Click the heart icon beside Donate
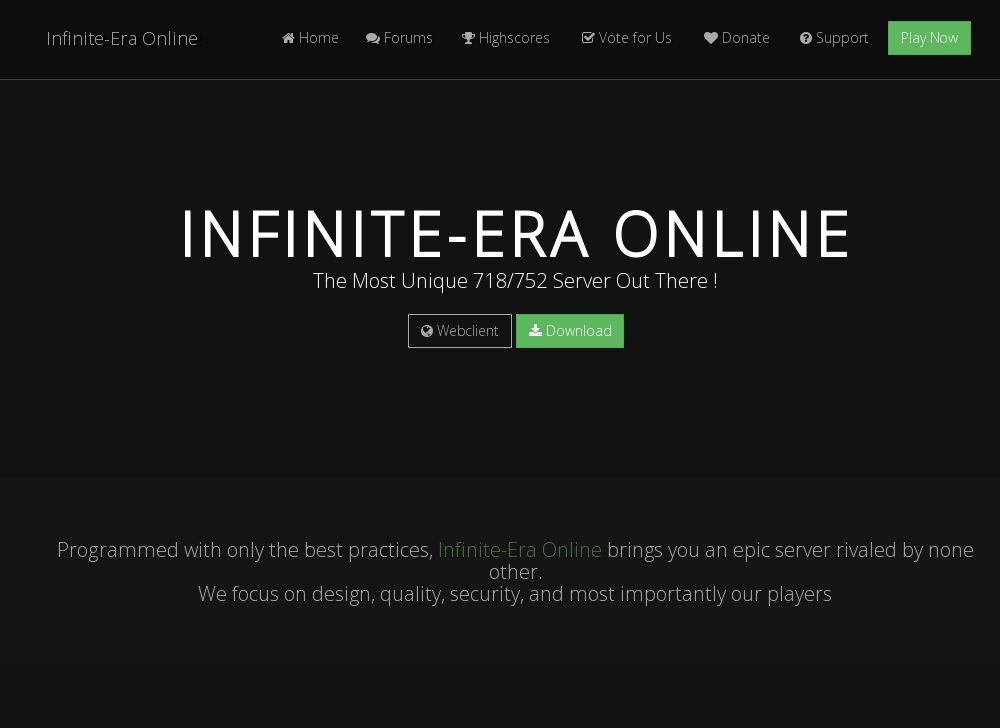The height and width of the screenshot is (728, 1000). (x=711, y=38)
